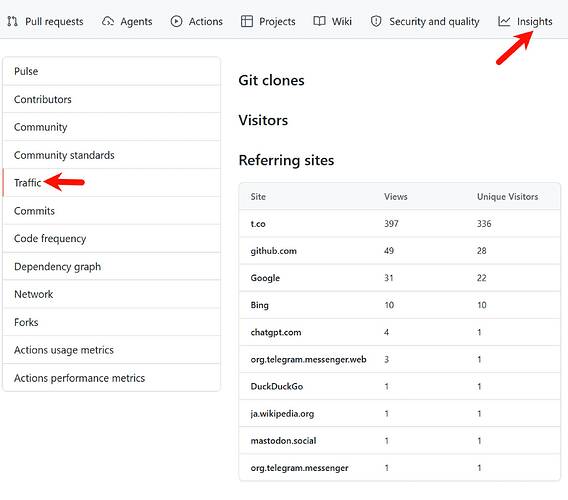Click the 22 unique visitors value
Viewport: 568px width, 500px height.
pos(482,278)
